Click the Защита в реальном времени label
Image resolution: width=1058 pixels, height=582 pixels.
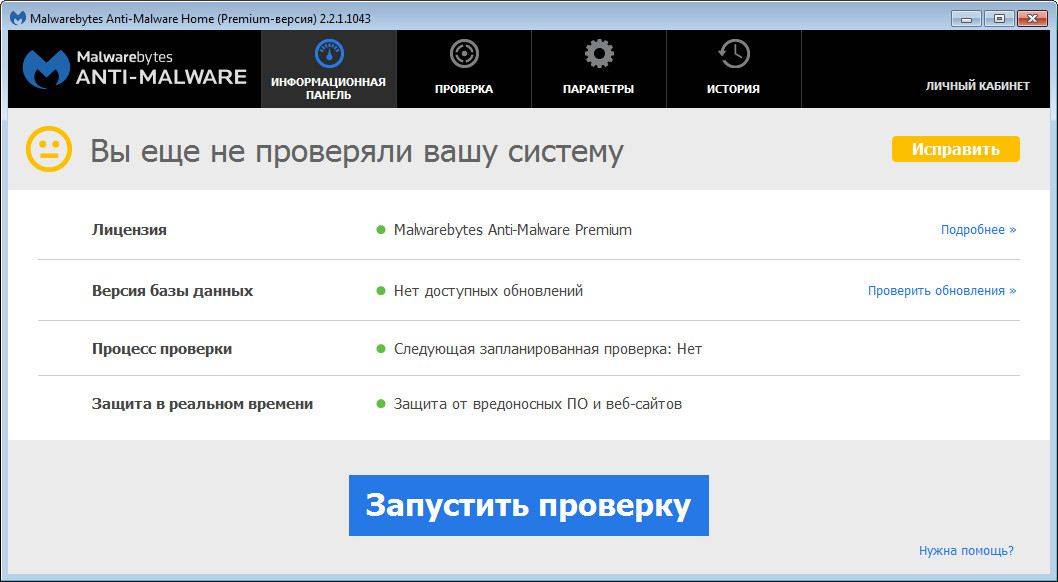(x=202, y=404)
